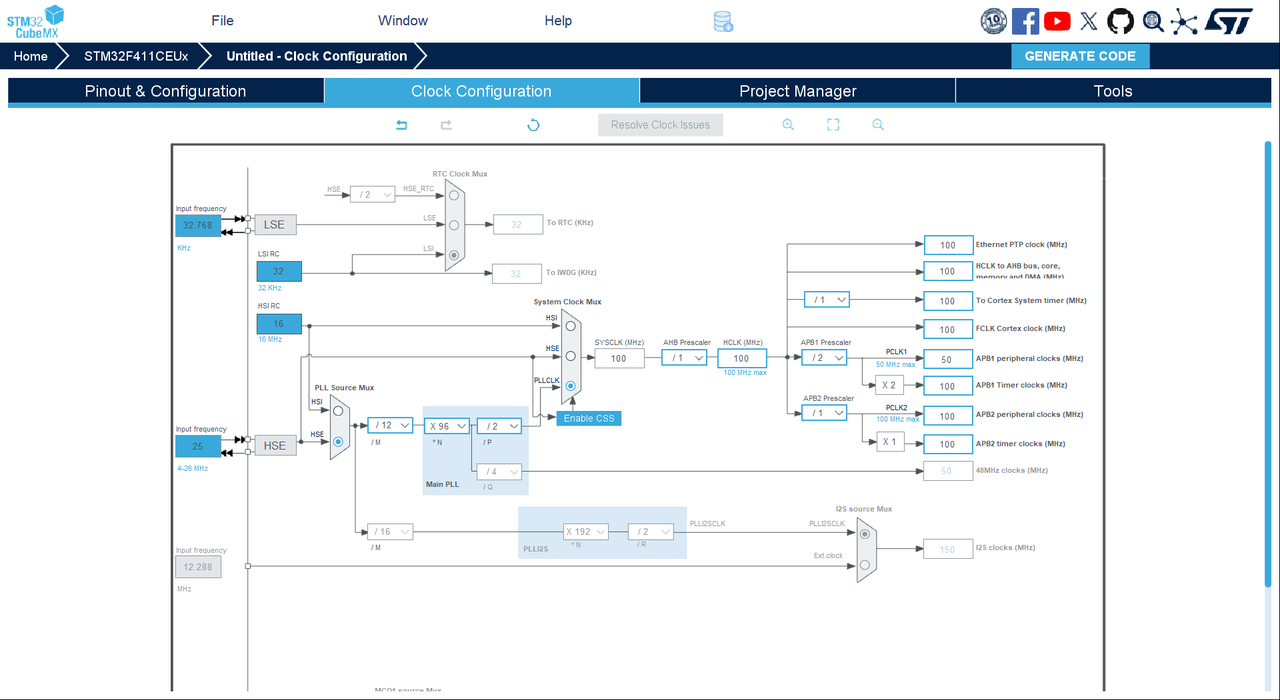This screenshot has width=1280, height=700.
Task: Select HSE_RTC in RTC Clock Mux
Action: (454, 195)
